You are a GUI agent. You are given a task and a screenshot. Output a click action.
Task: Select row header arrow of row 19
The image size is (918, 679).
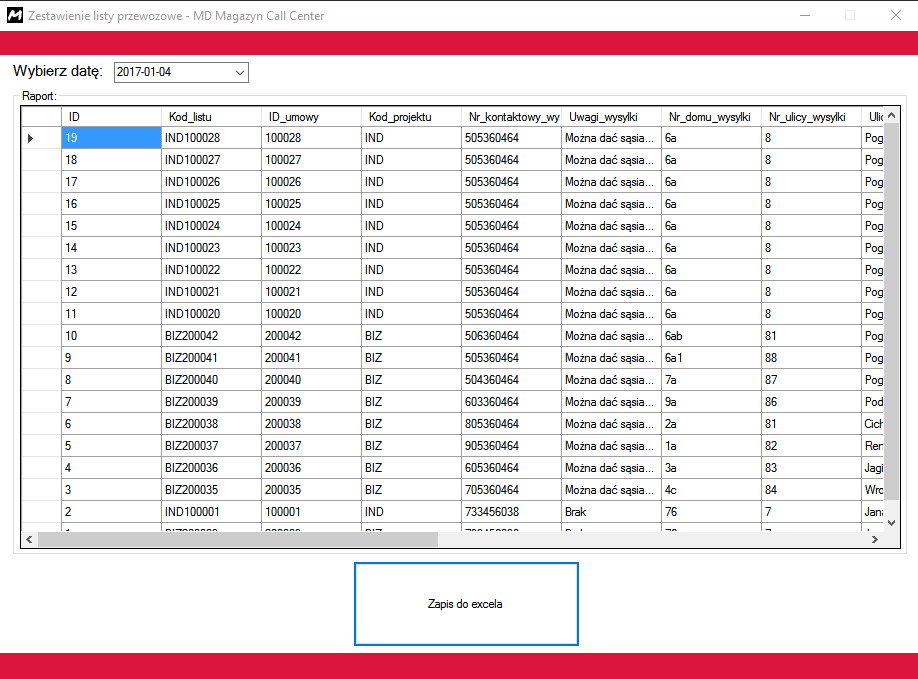pyautogui.click(x=41, y=138)
